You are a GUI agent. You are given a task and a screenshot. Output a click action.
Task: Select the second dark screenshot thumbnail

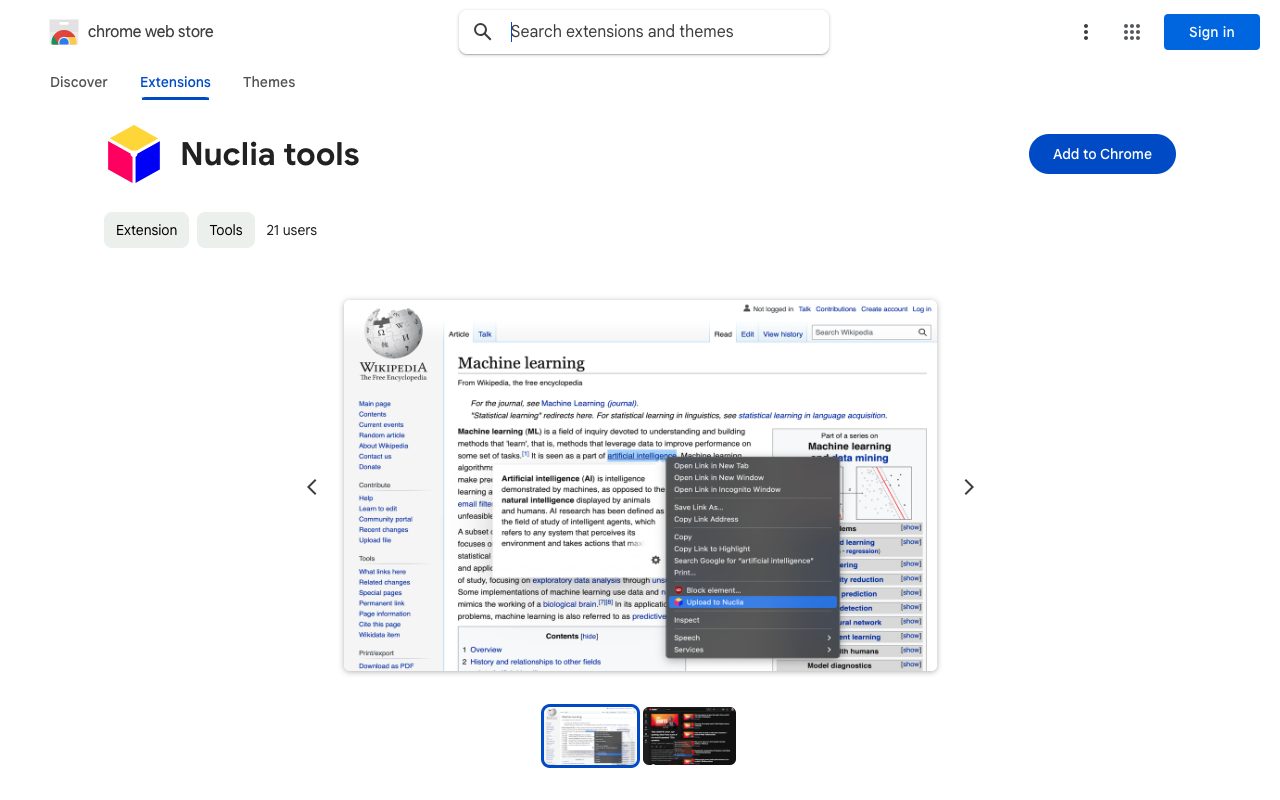(689, 736)
